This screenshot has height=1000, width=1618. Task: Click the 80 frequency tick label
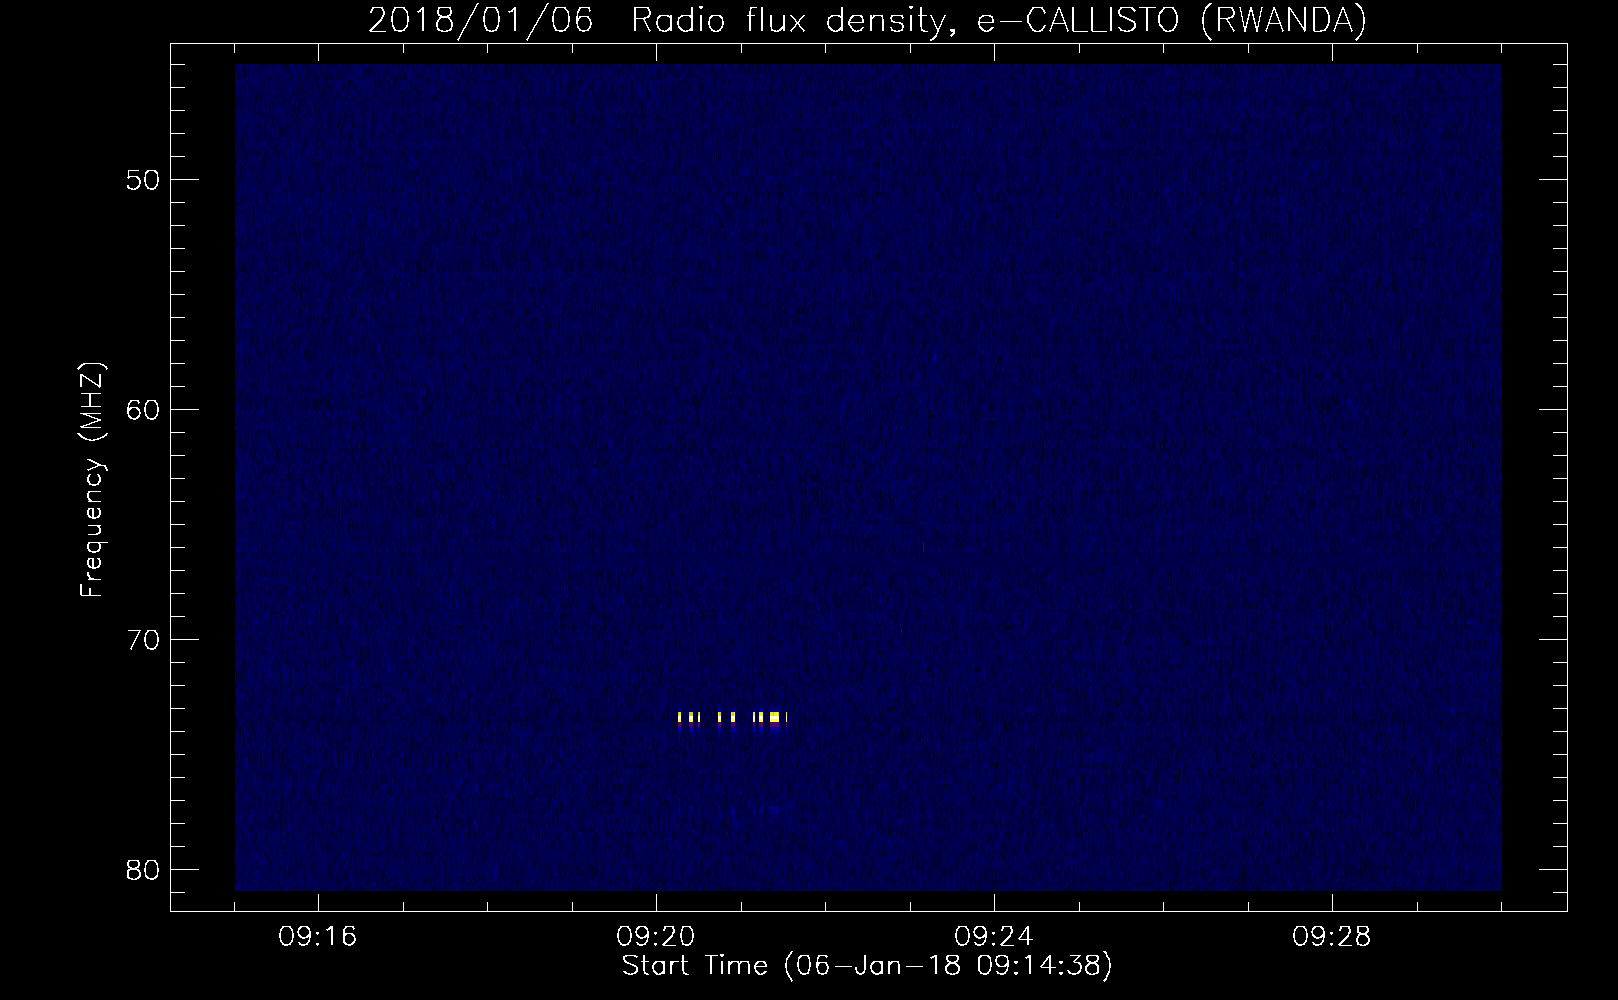144,870
